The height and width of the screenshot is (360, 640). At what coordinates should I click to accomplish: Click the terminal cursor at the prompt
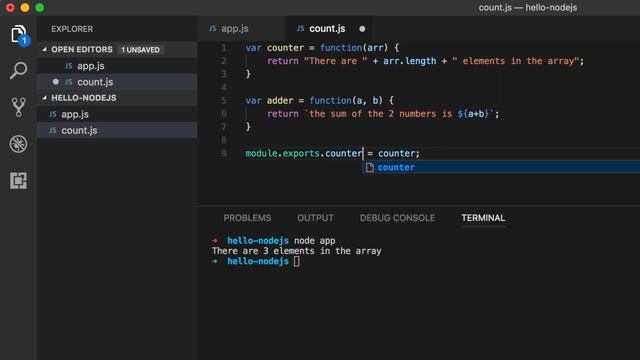point(297,261)
